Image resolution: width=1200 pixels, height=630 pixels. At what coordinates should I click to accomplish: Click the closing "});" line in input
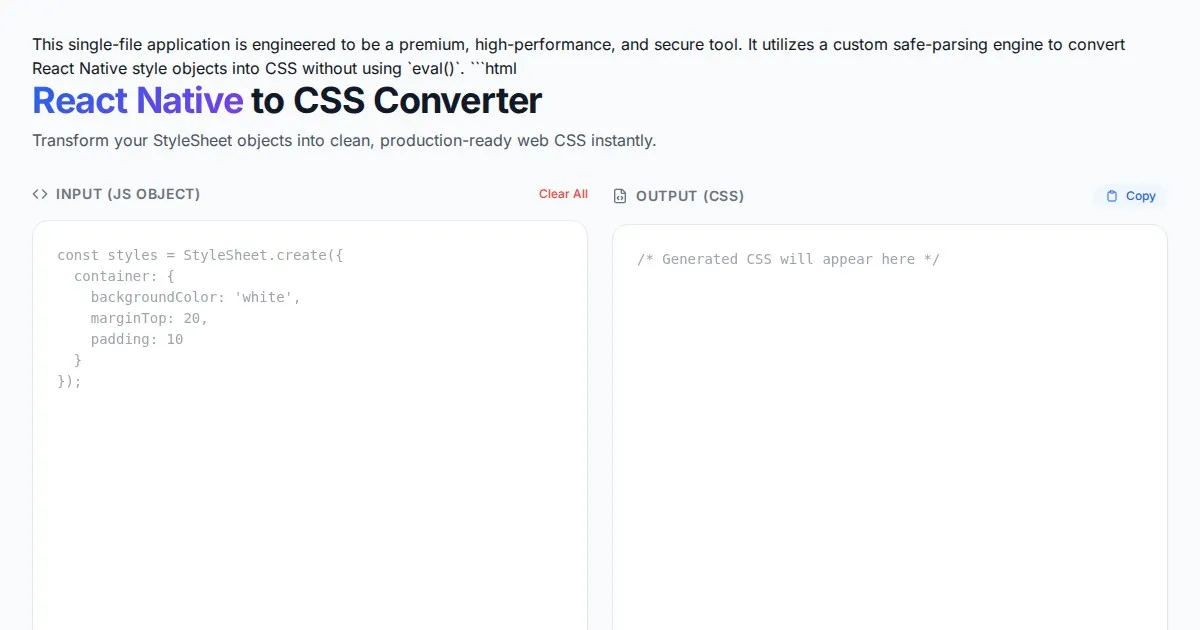pyautogui.click(x=69, y=381)
